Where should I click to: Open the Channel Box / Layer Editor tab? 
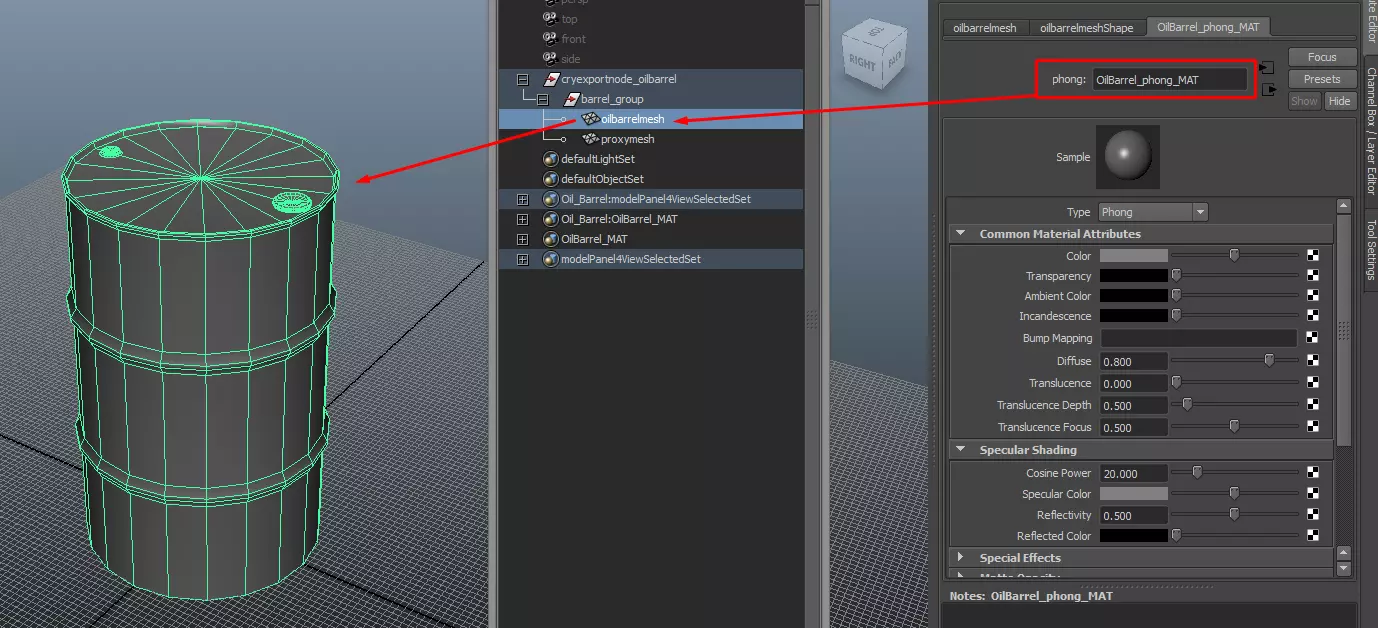1371,130
